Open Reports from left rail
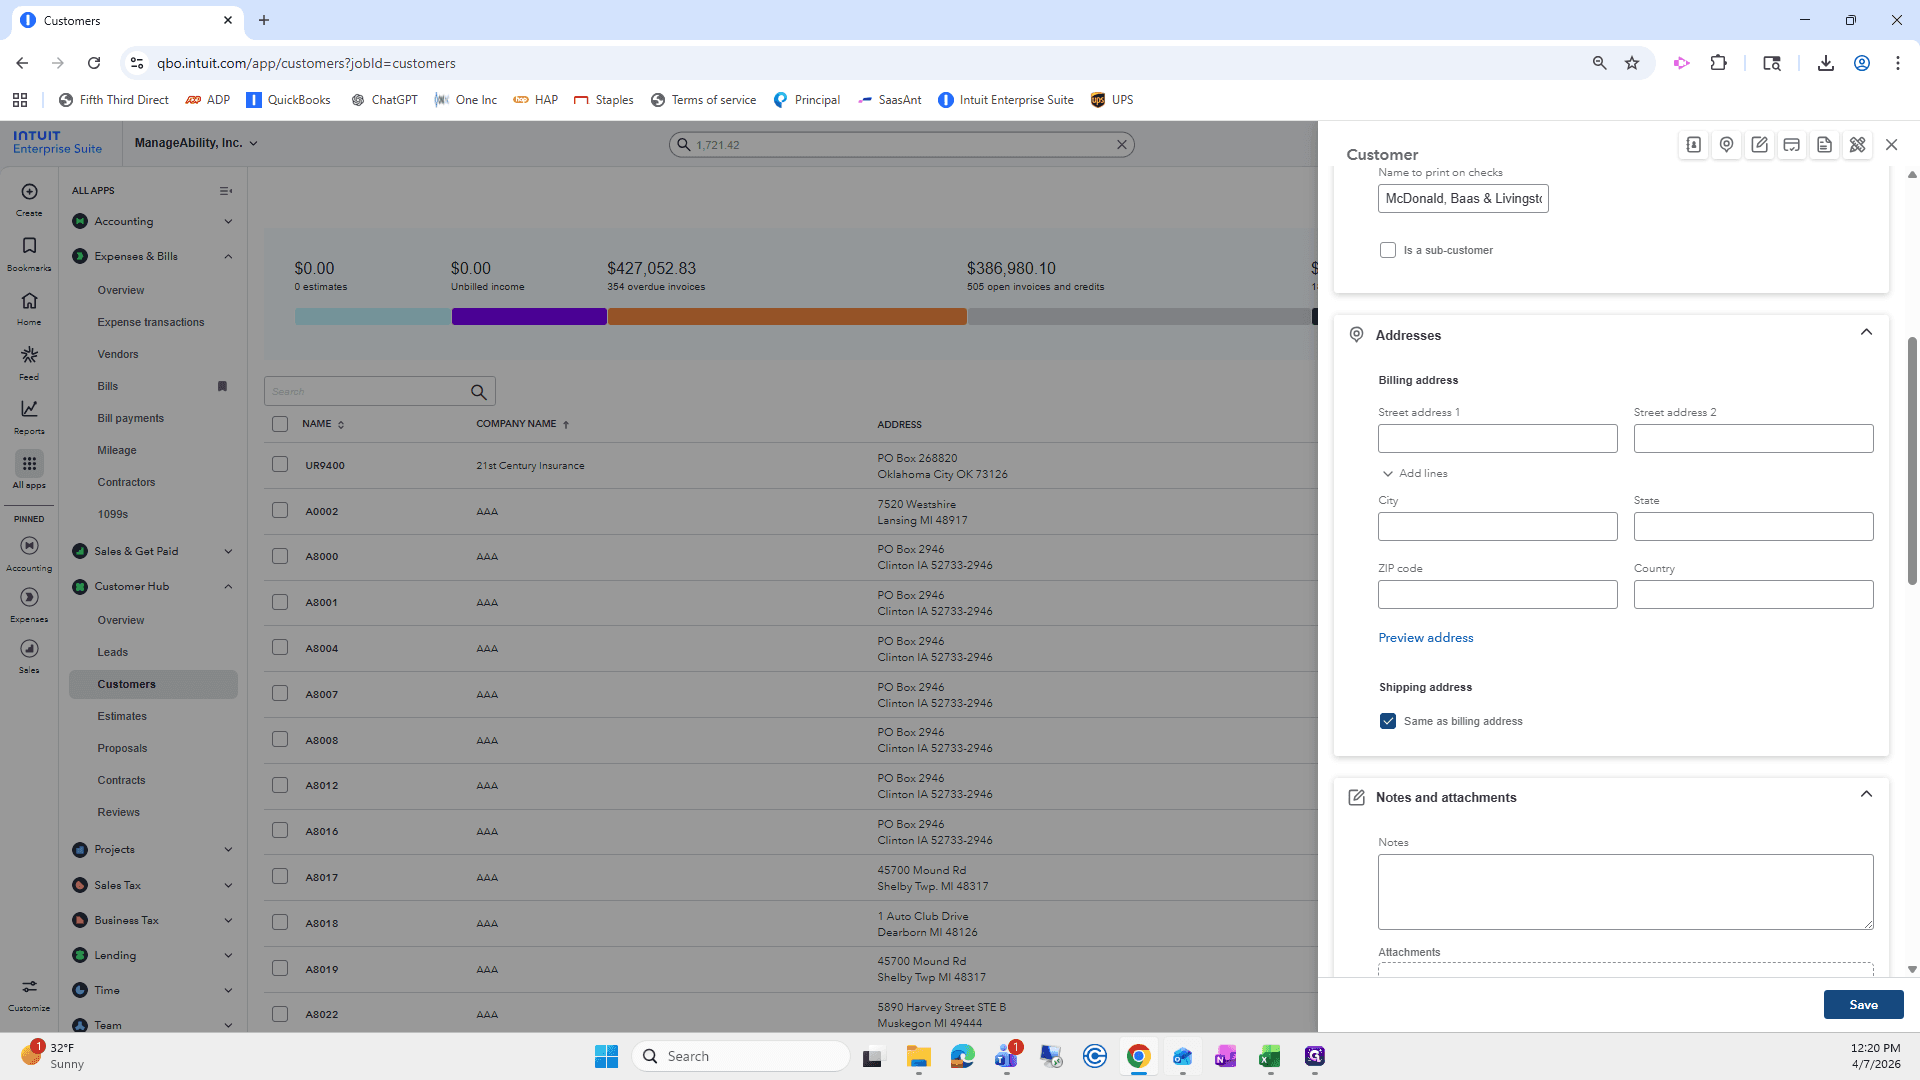 tap(29, 417)
